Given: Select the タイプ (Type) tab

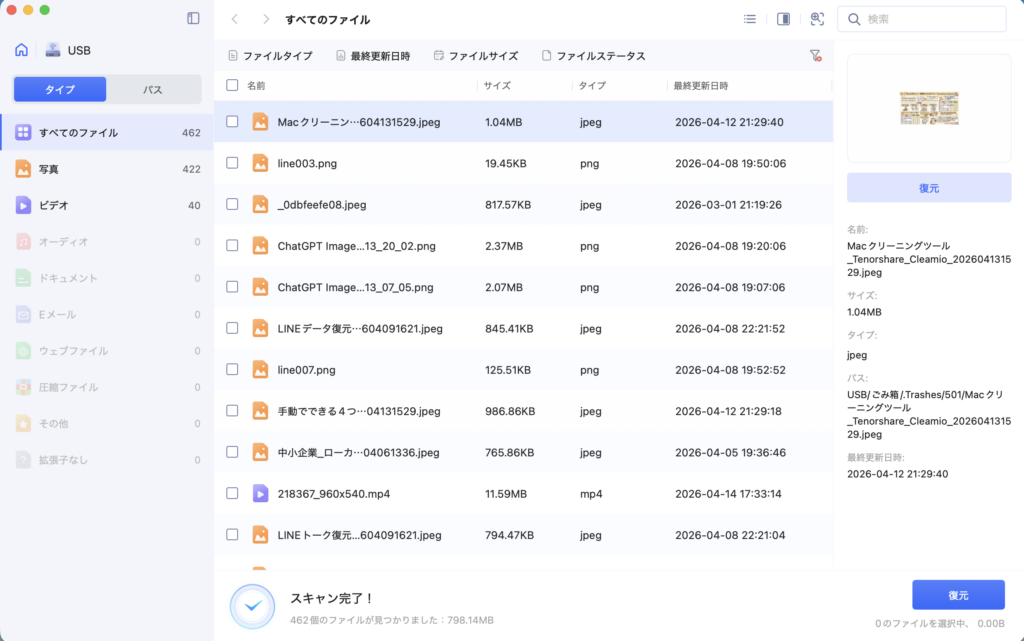Looking at the screenshot, I should click(59, 89).
